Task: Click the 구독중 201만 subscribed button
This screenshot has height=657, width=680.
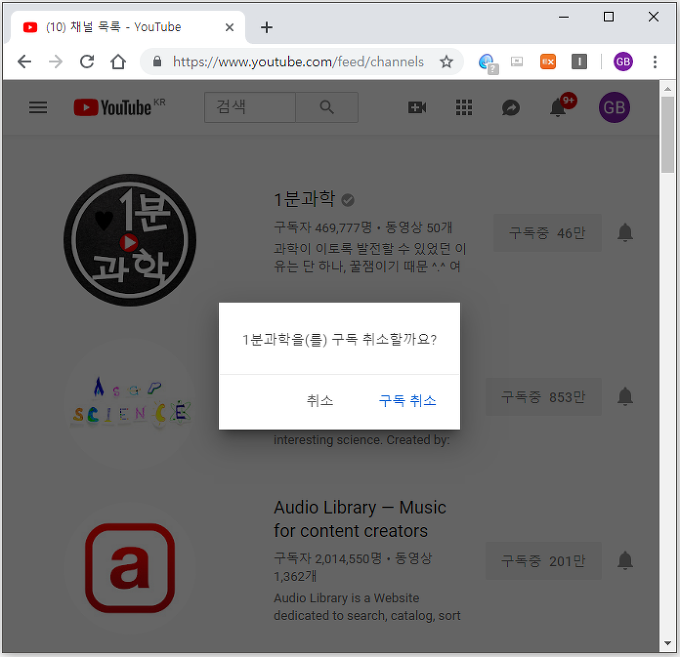Action: 543,561
